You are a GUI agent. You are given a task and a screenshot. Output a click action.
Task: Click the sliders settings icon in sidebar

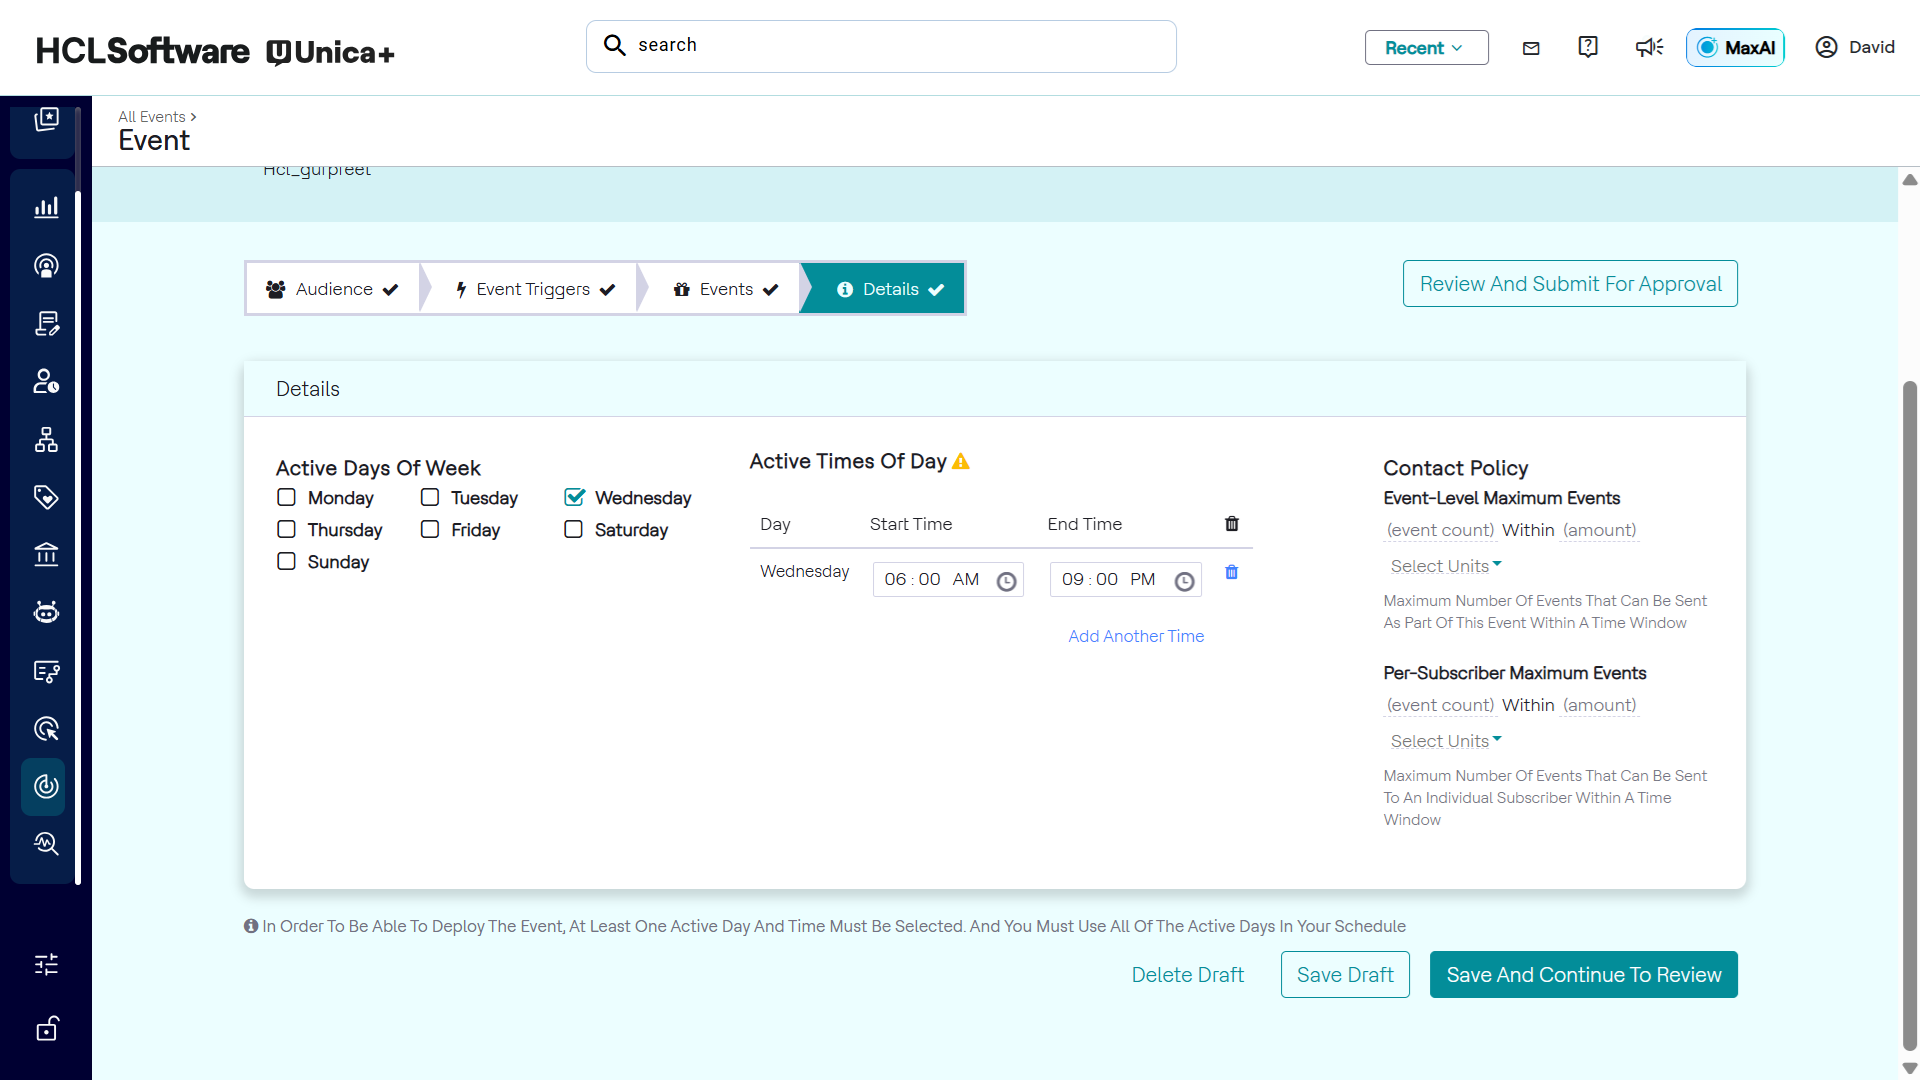click(x=46, y=964)
